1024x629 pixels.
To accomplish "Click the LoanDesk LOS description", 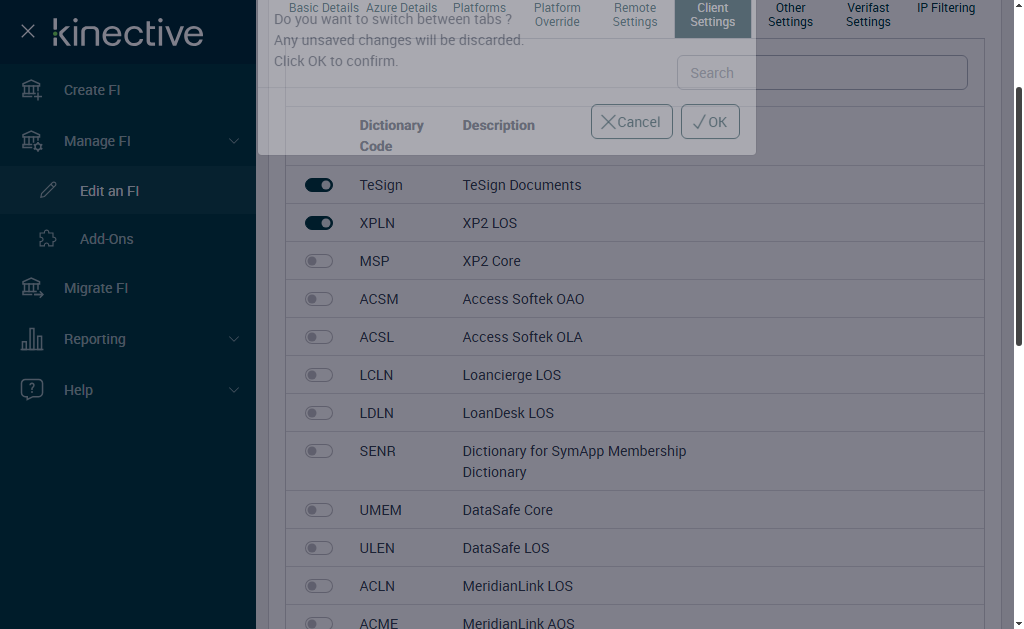I will (507, 413).
